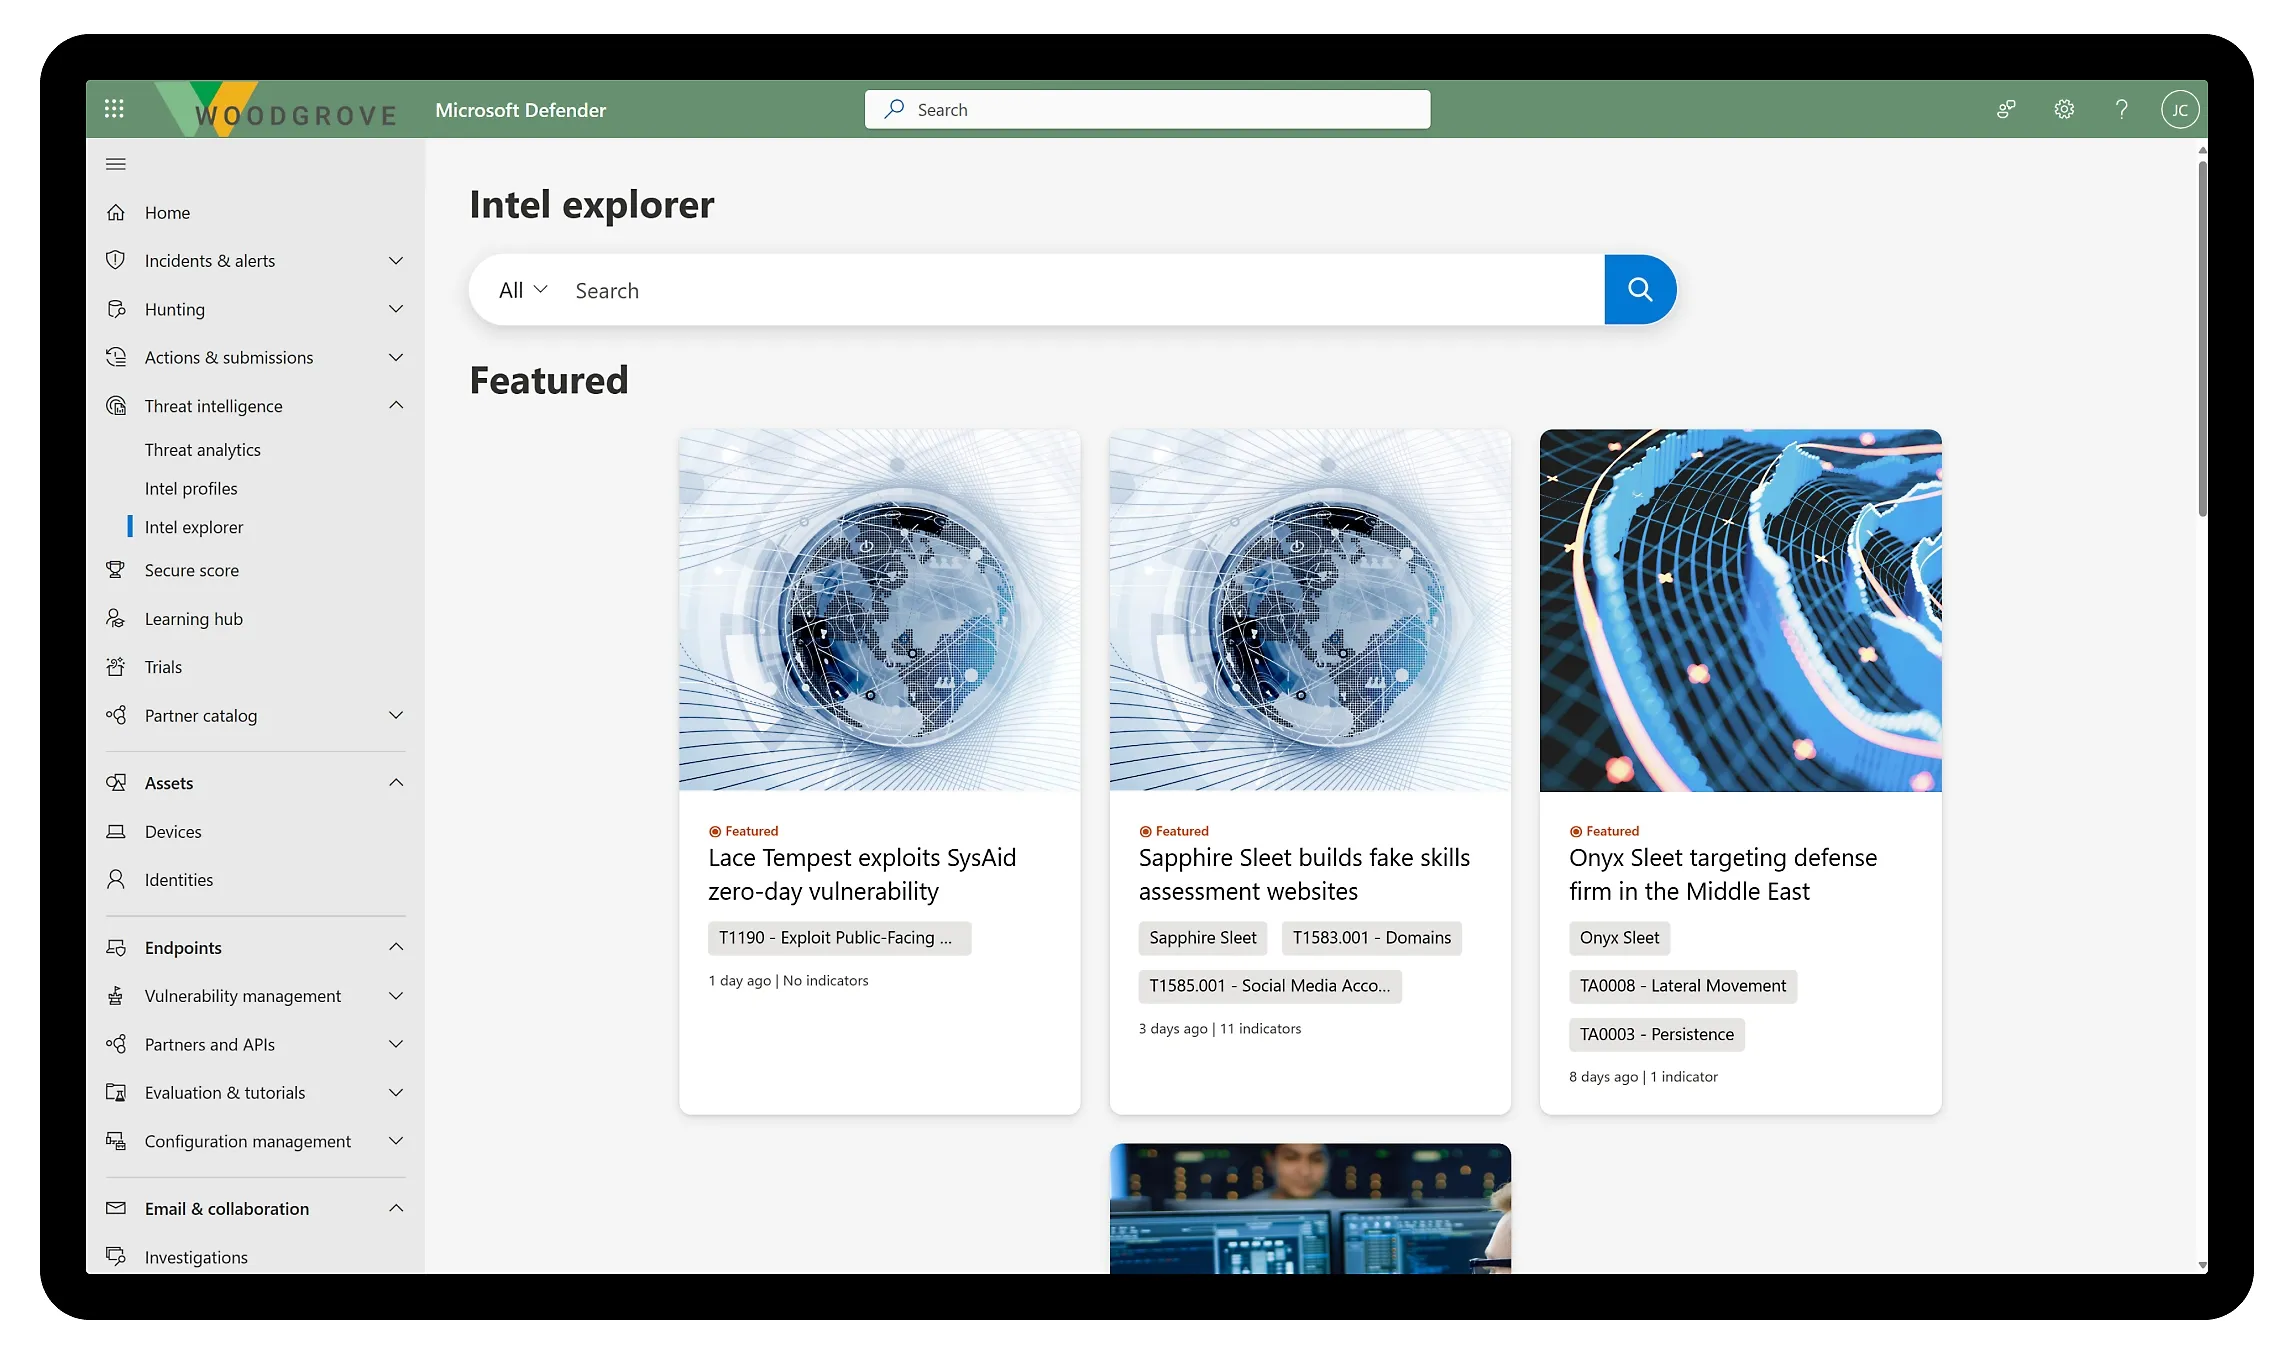Screen dimensions: 2294x1354
Task: Click the community people icon in header
Action: pos(2006,109)
